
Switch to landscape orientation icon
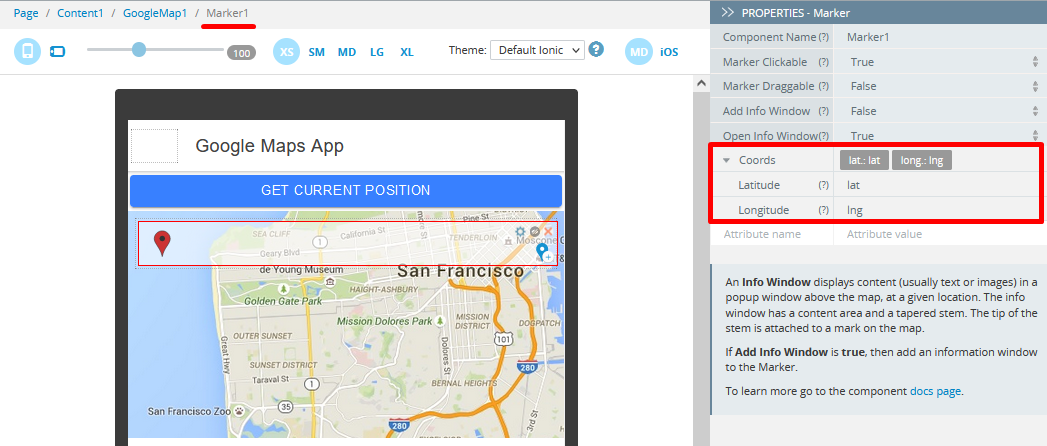point(57,51)
